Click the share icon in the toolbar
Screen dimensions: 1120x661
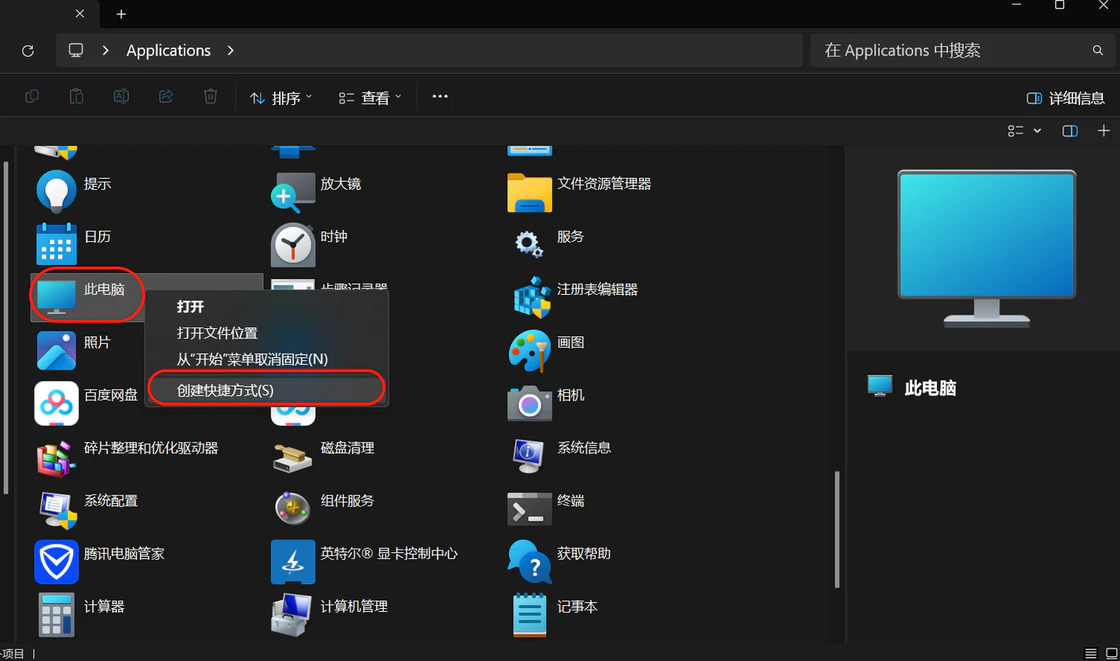(166, 96)
